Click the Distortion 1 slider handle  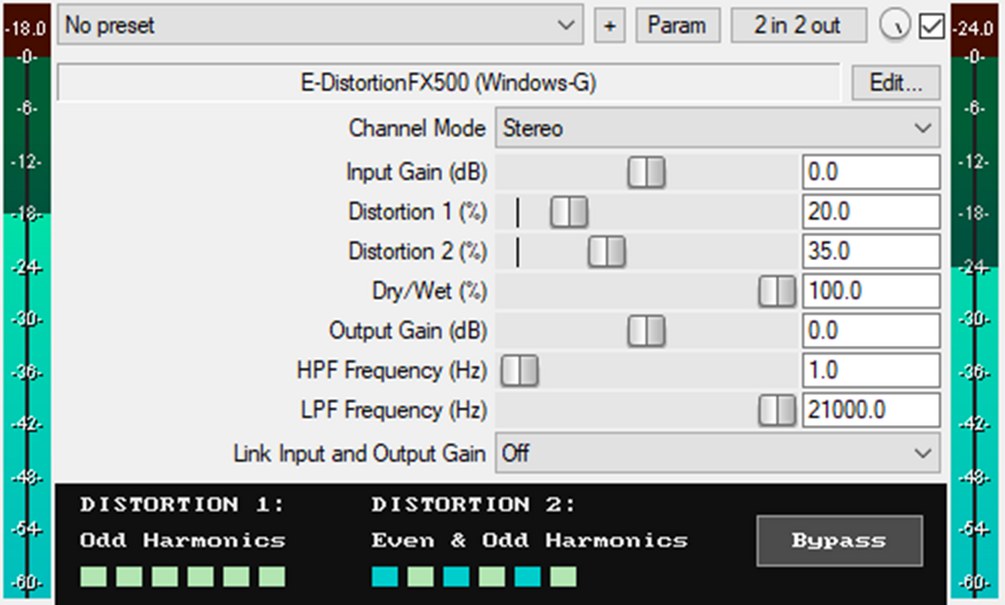569,212
